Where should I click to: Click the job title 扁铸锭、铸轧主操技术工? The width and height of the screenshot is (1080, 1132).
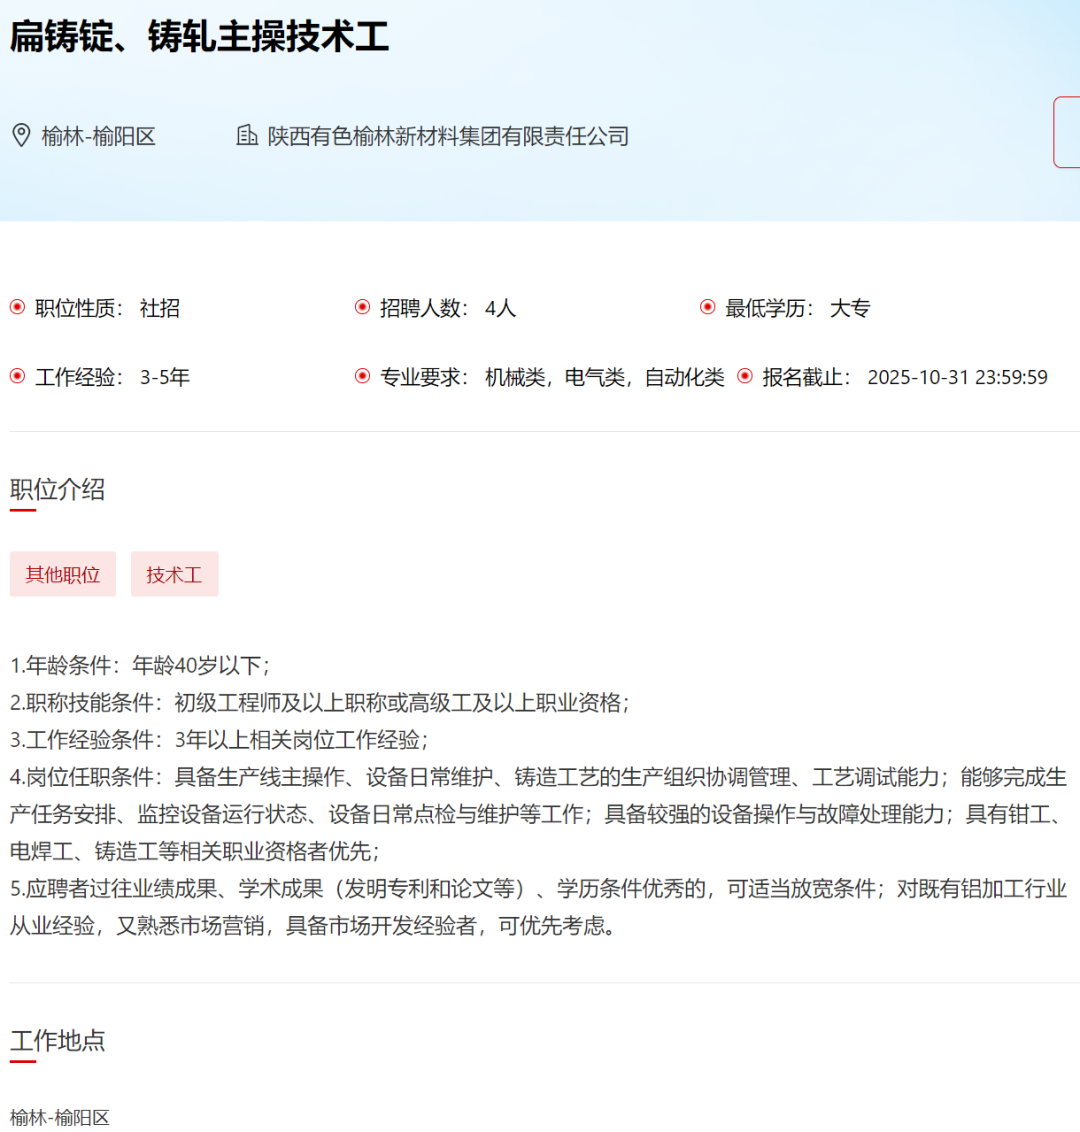199,36
